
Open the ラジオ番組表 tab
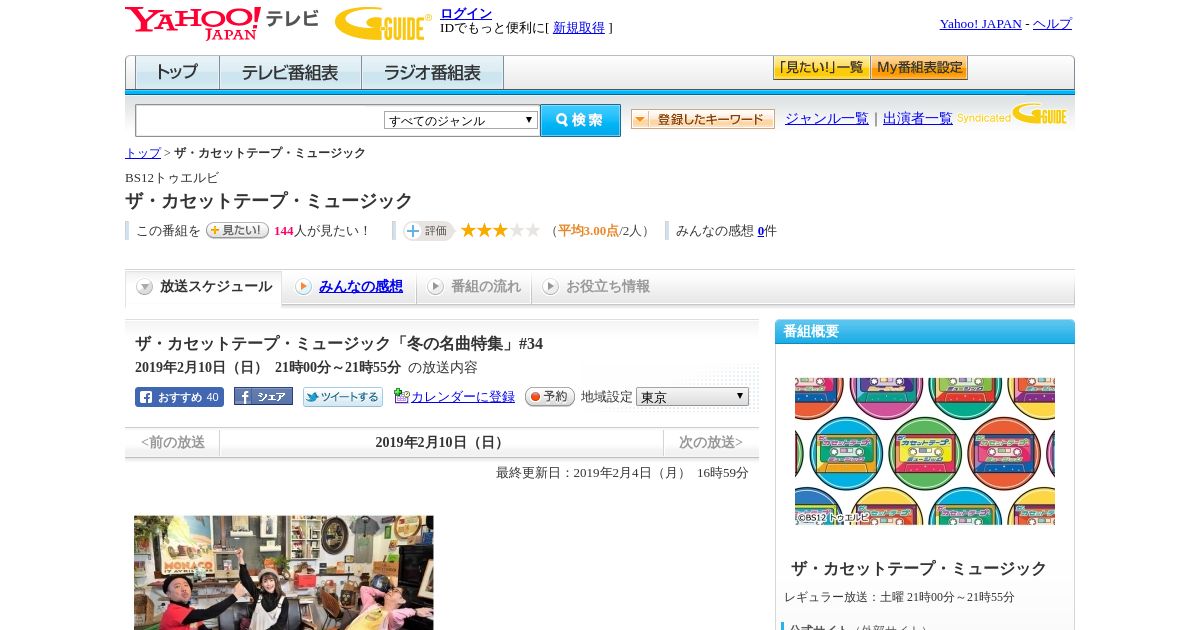point(432,73)
